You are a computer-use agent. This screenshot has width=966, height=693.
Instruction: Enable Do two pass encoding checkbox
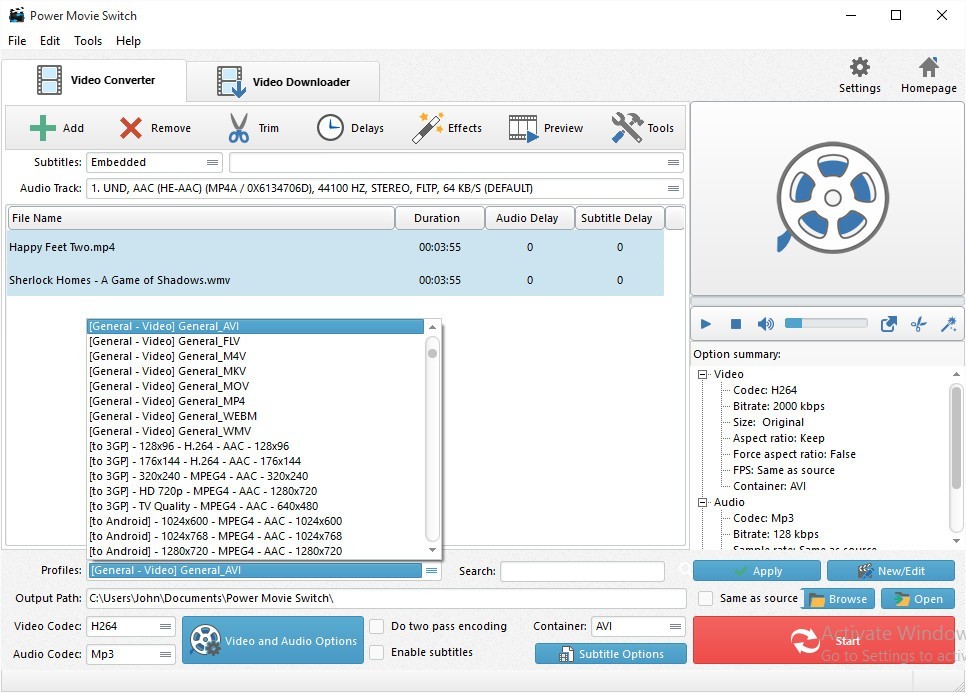click(x=377, y=627)
